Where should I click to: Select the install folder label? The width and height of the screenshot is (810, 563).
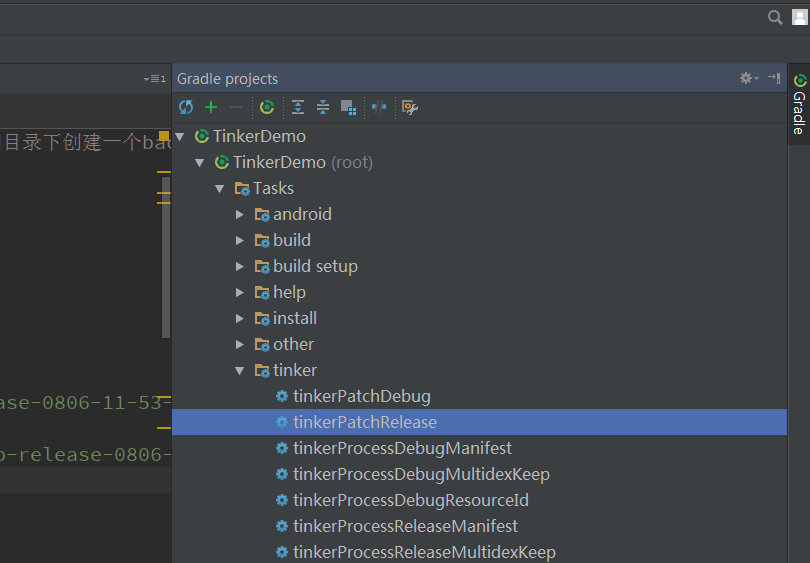[x=295, y=318]
